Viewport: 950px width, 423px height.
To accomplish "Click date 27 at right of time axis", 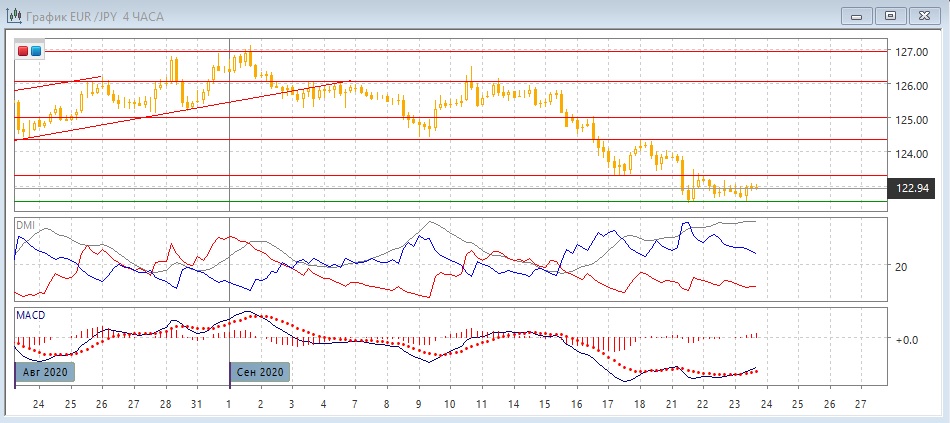I will pos(860,404).
